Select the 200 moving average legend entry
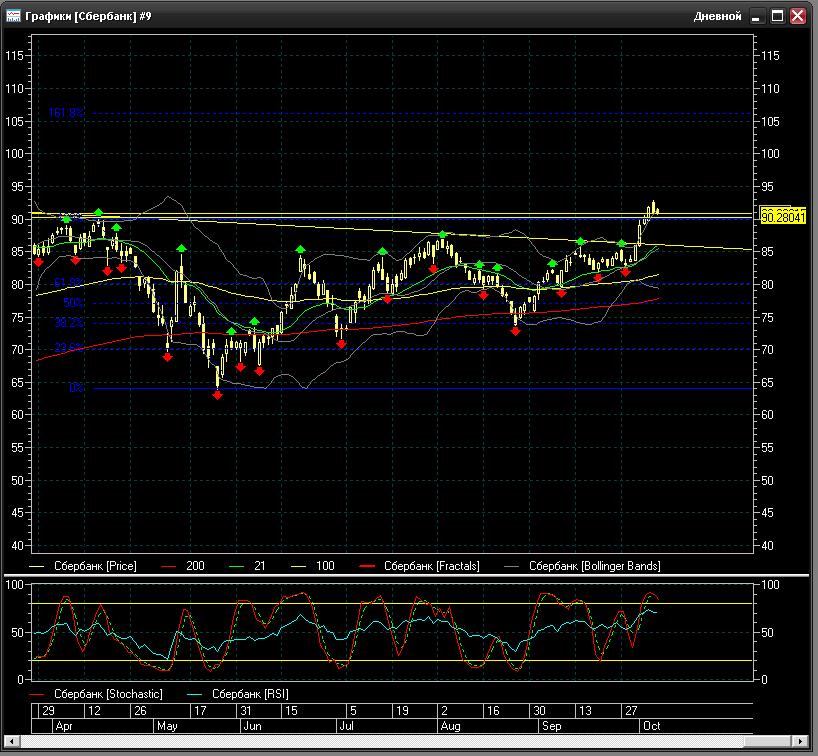 183,566
